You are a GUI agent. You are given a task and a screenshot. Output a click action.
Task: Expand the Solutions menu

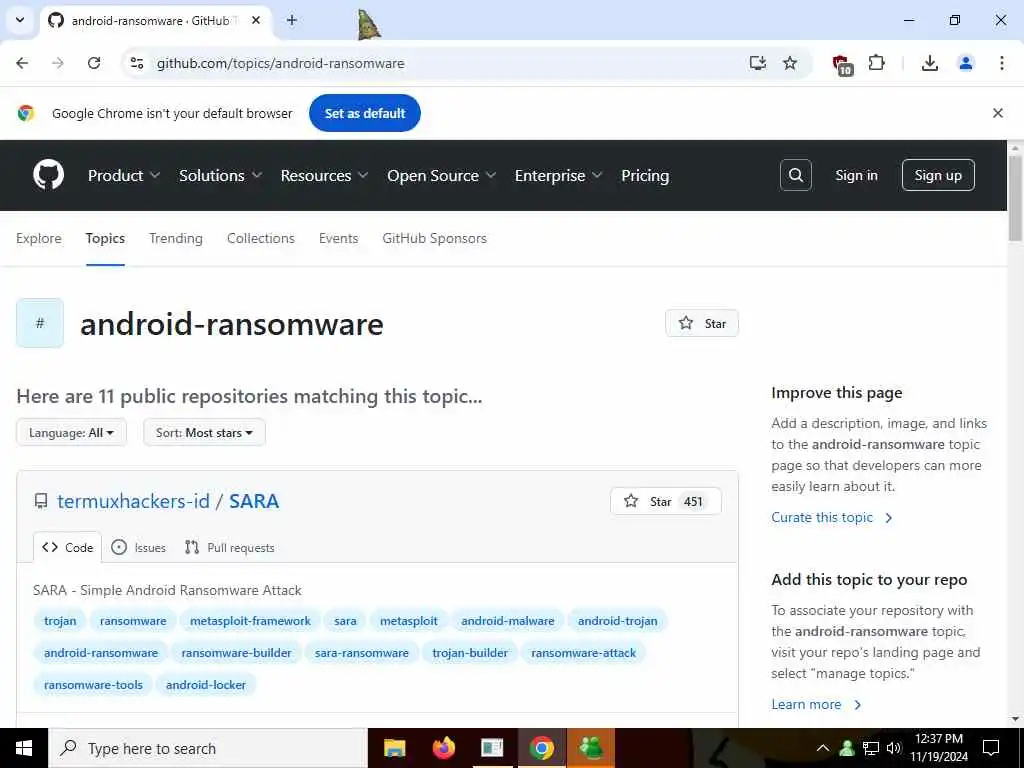(x=220, y=175)
